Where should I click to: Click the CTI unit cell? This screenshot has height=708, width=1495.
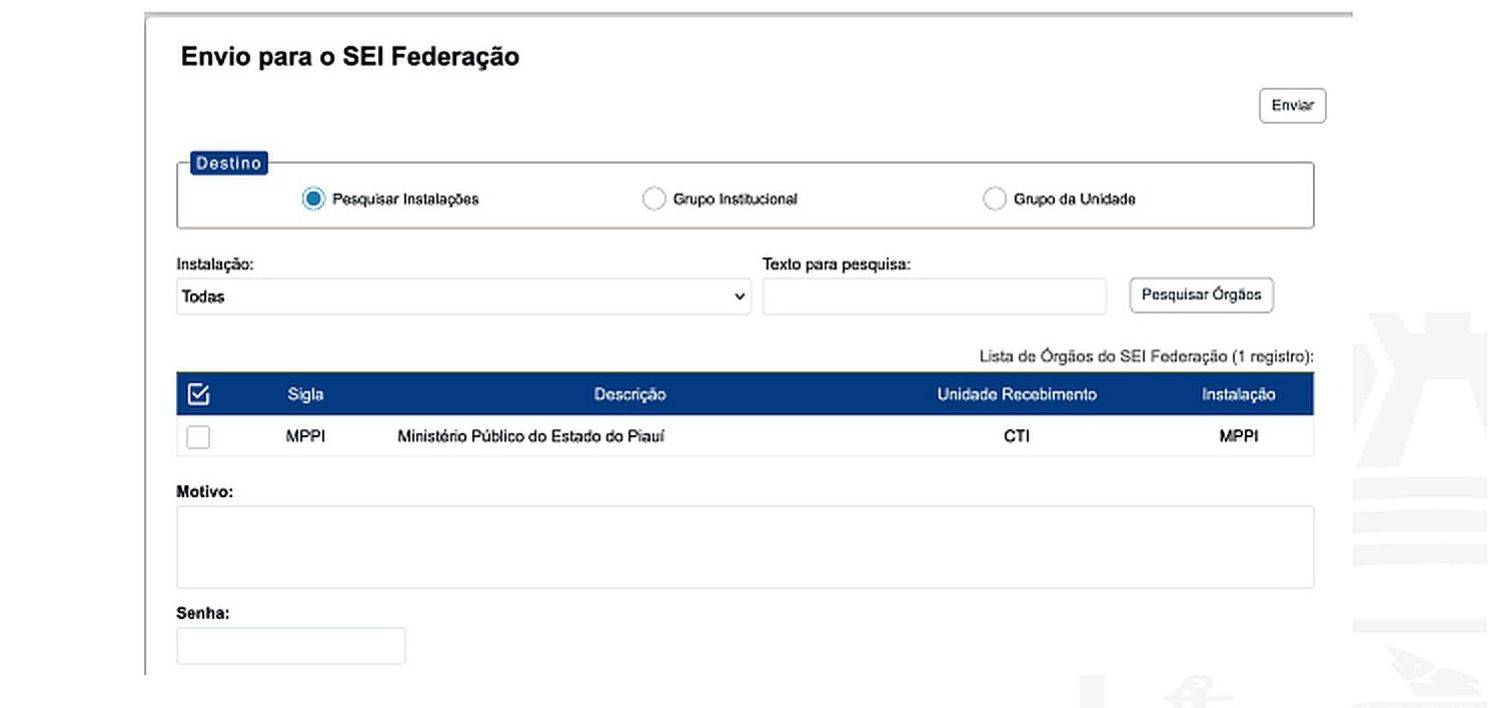tap(1017, 437)
